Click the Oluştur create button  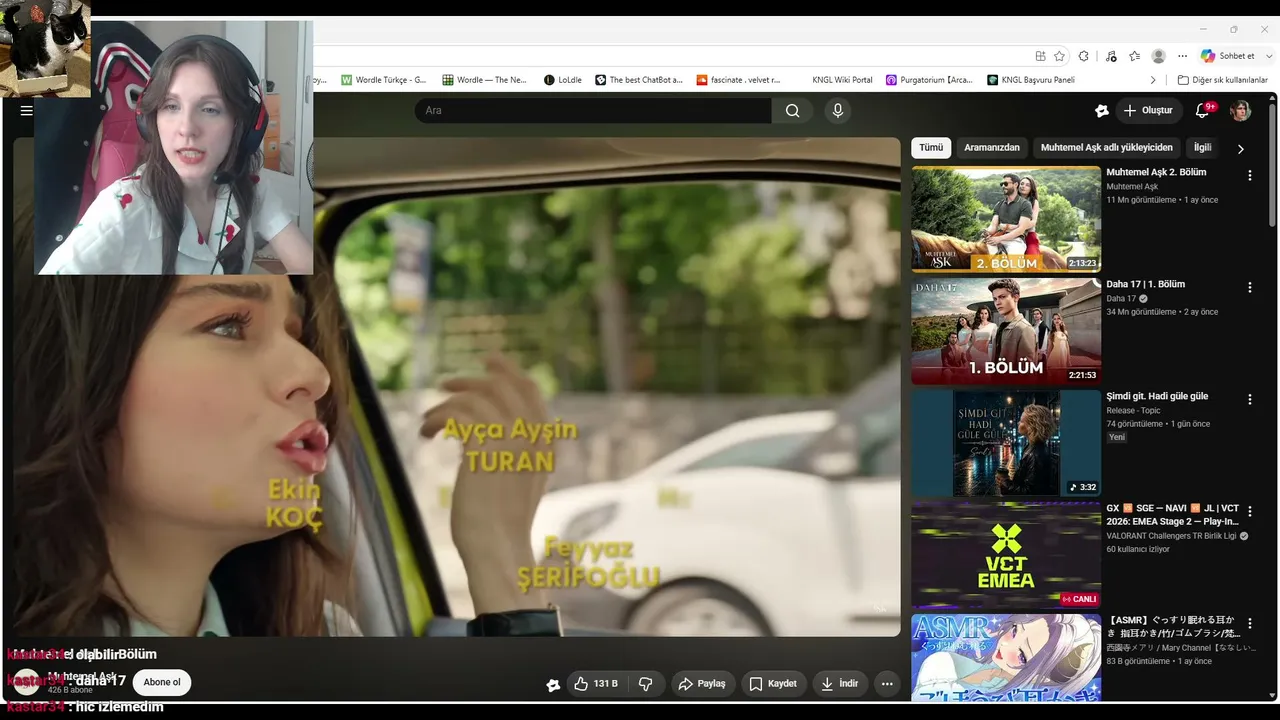click(1150, 110)
